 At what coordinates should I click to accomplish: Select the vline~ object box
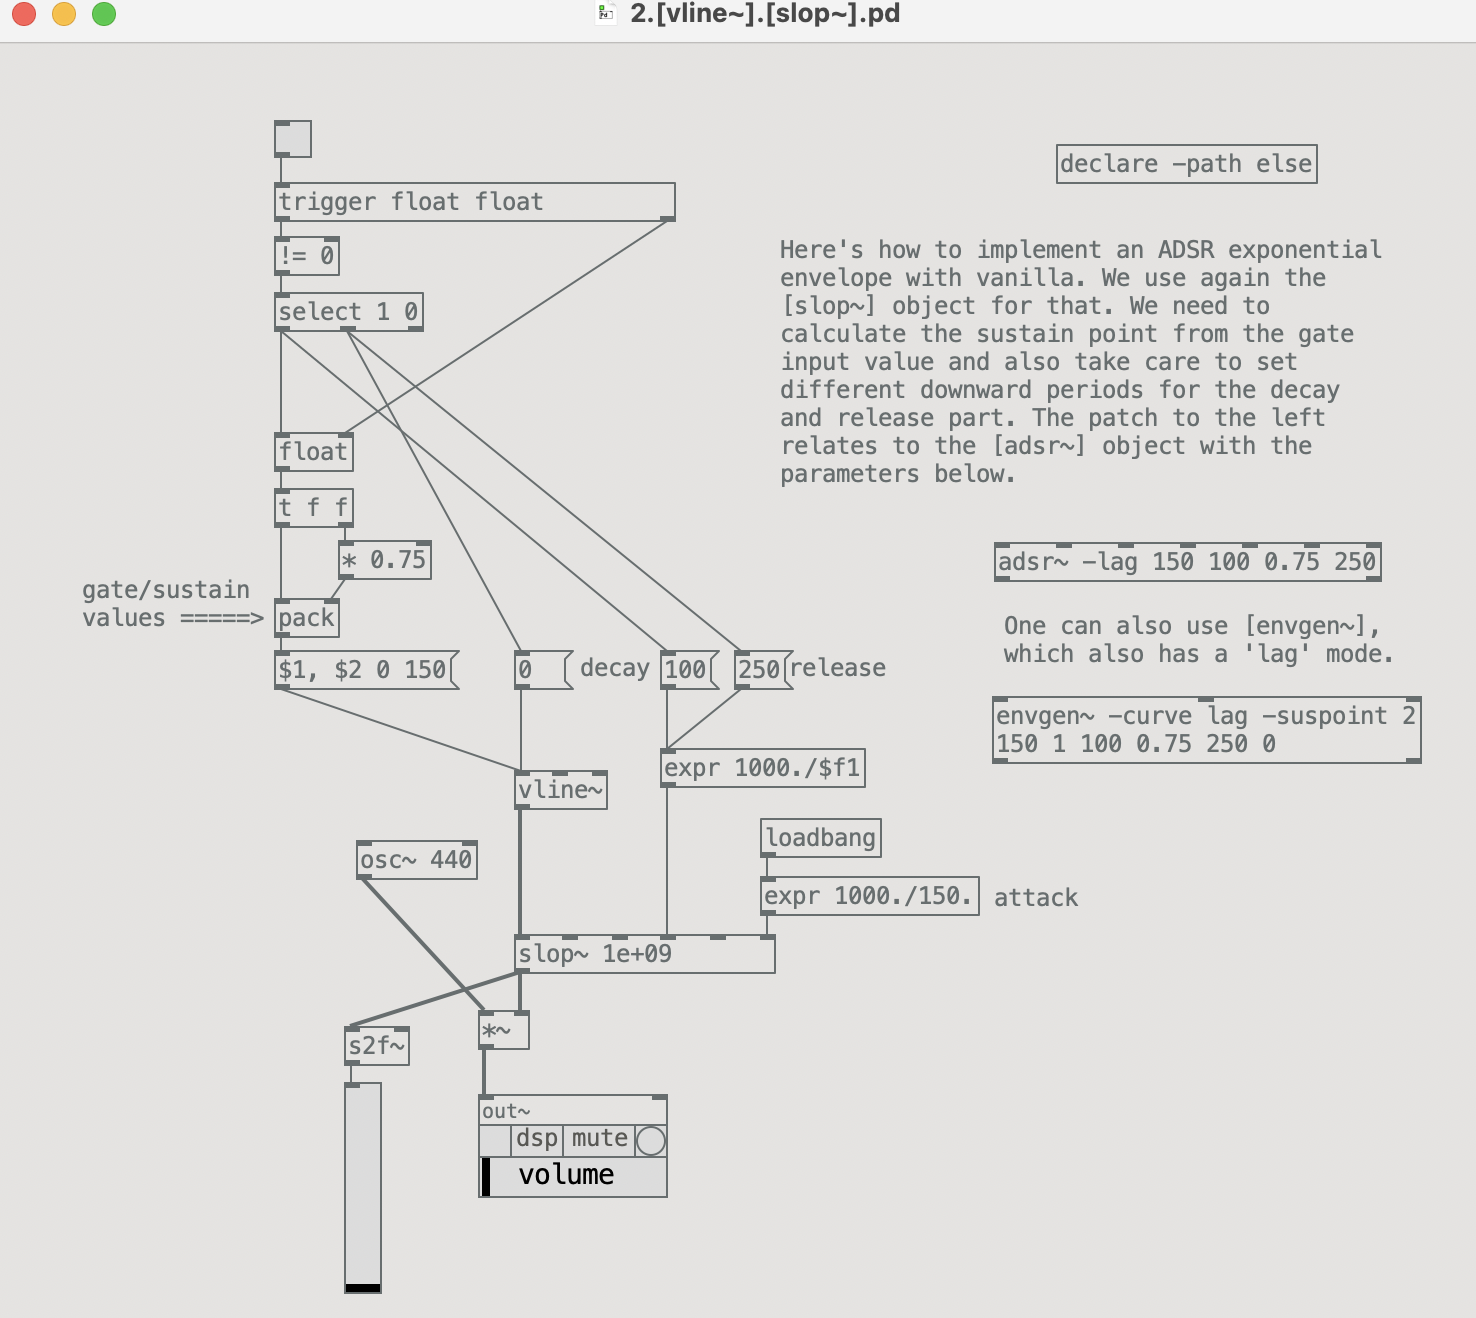[561, 790]
